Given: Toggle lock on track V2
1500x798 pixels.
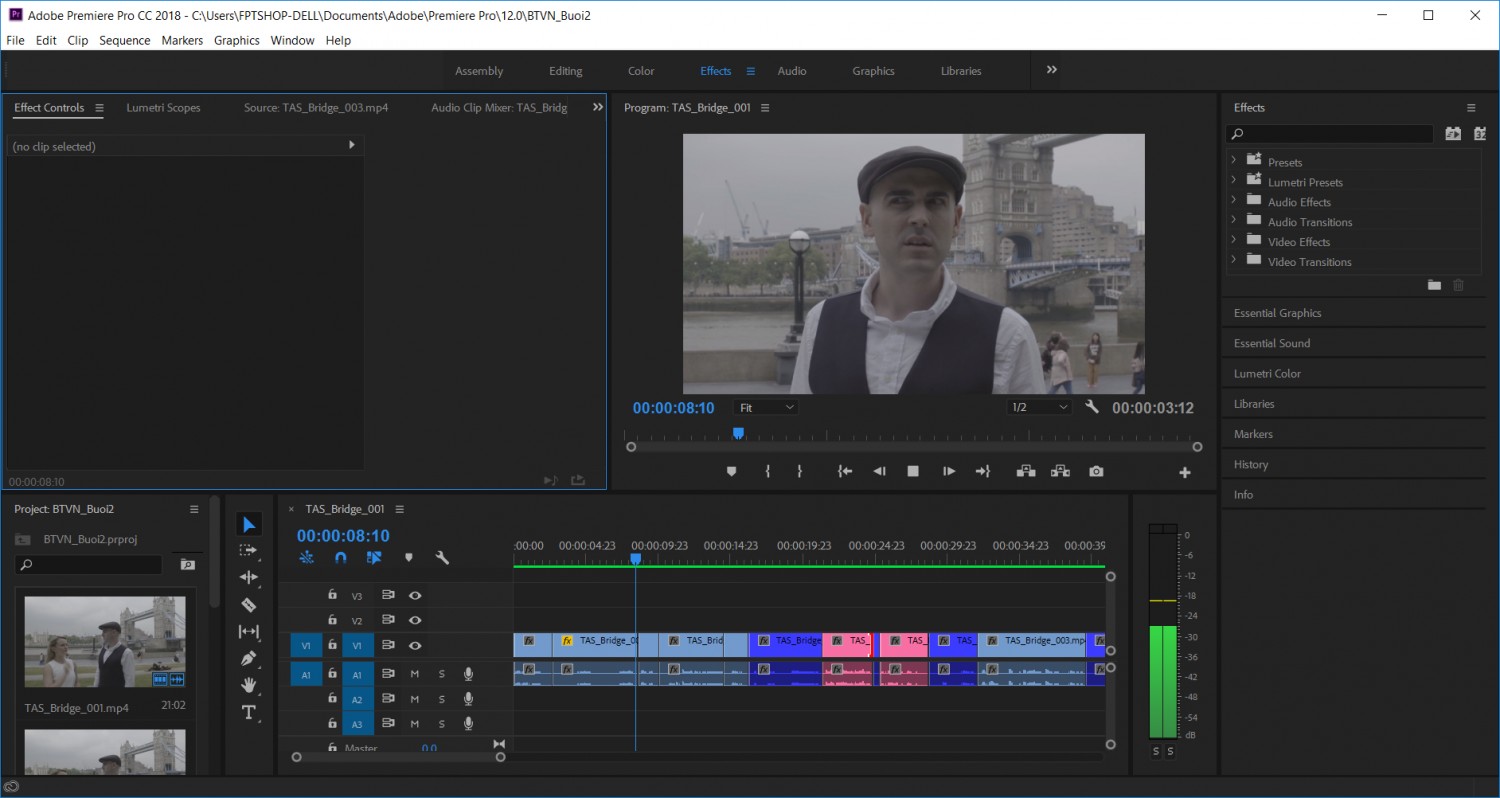Looking at the screenshot, I should click(332, 620).
